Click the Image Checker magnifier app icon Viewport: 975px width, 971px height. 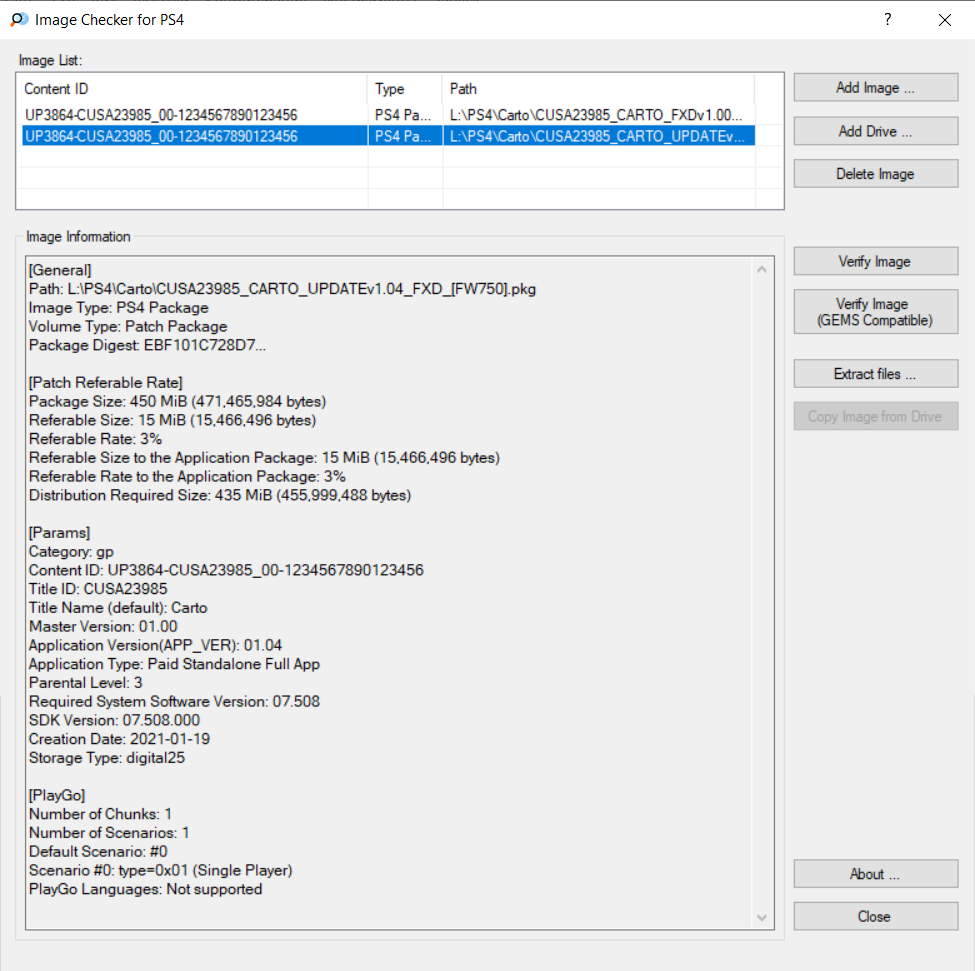pos(19,19)
